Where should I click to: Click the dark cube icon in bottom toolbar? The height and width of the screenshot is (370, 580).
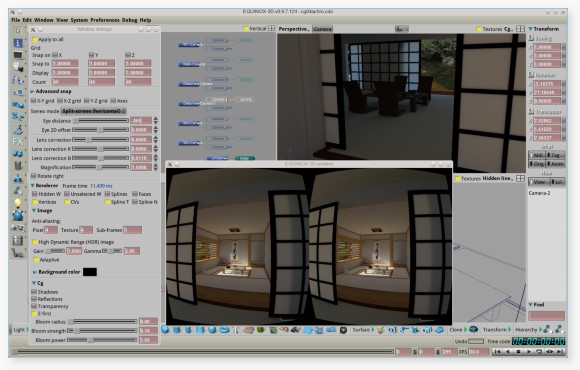343,330
